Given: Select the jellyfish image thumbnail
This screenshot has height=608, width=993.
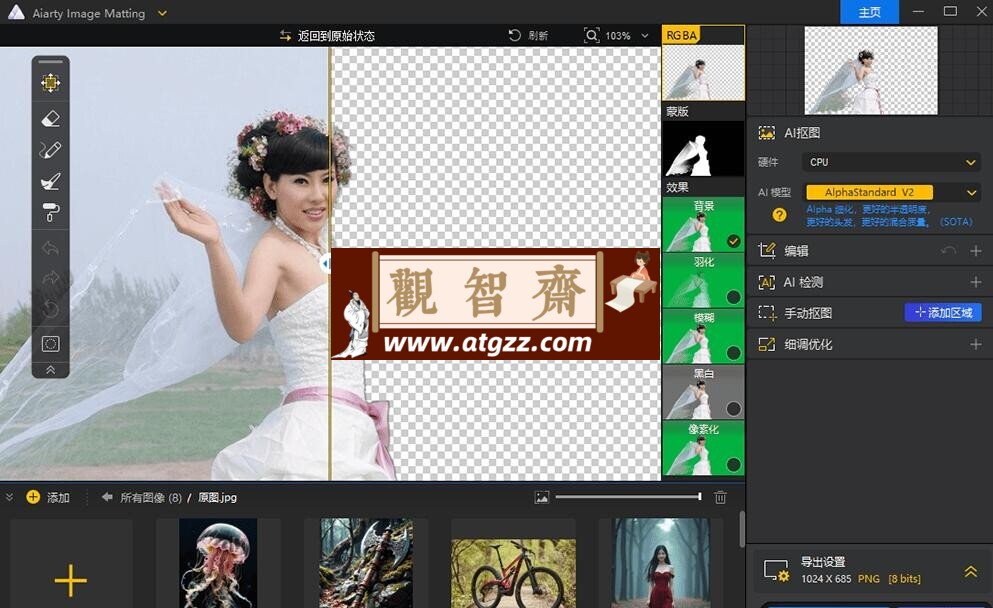Looking at the screenshot, I should coord(218,564).
